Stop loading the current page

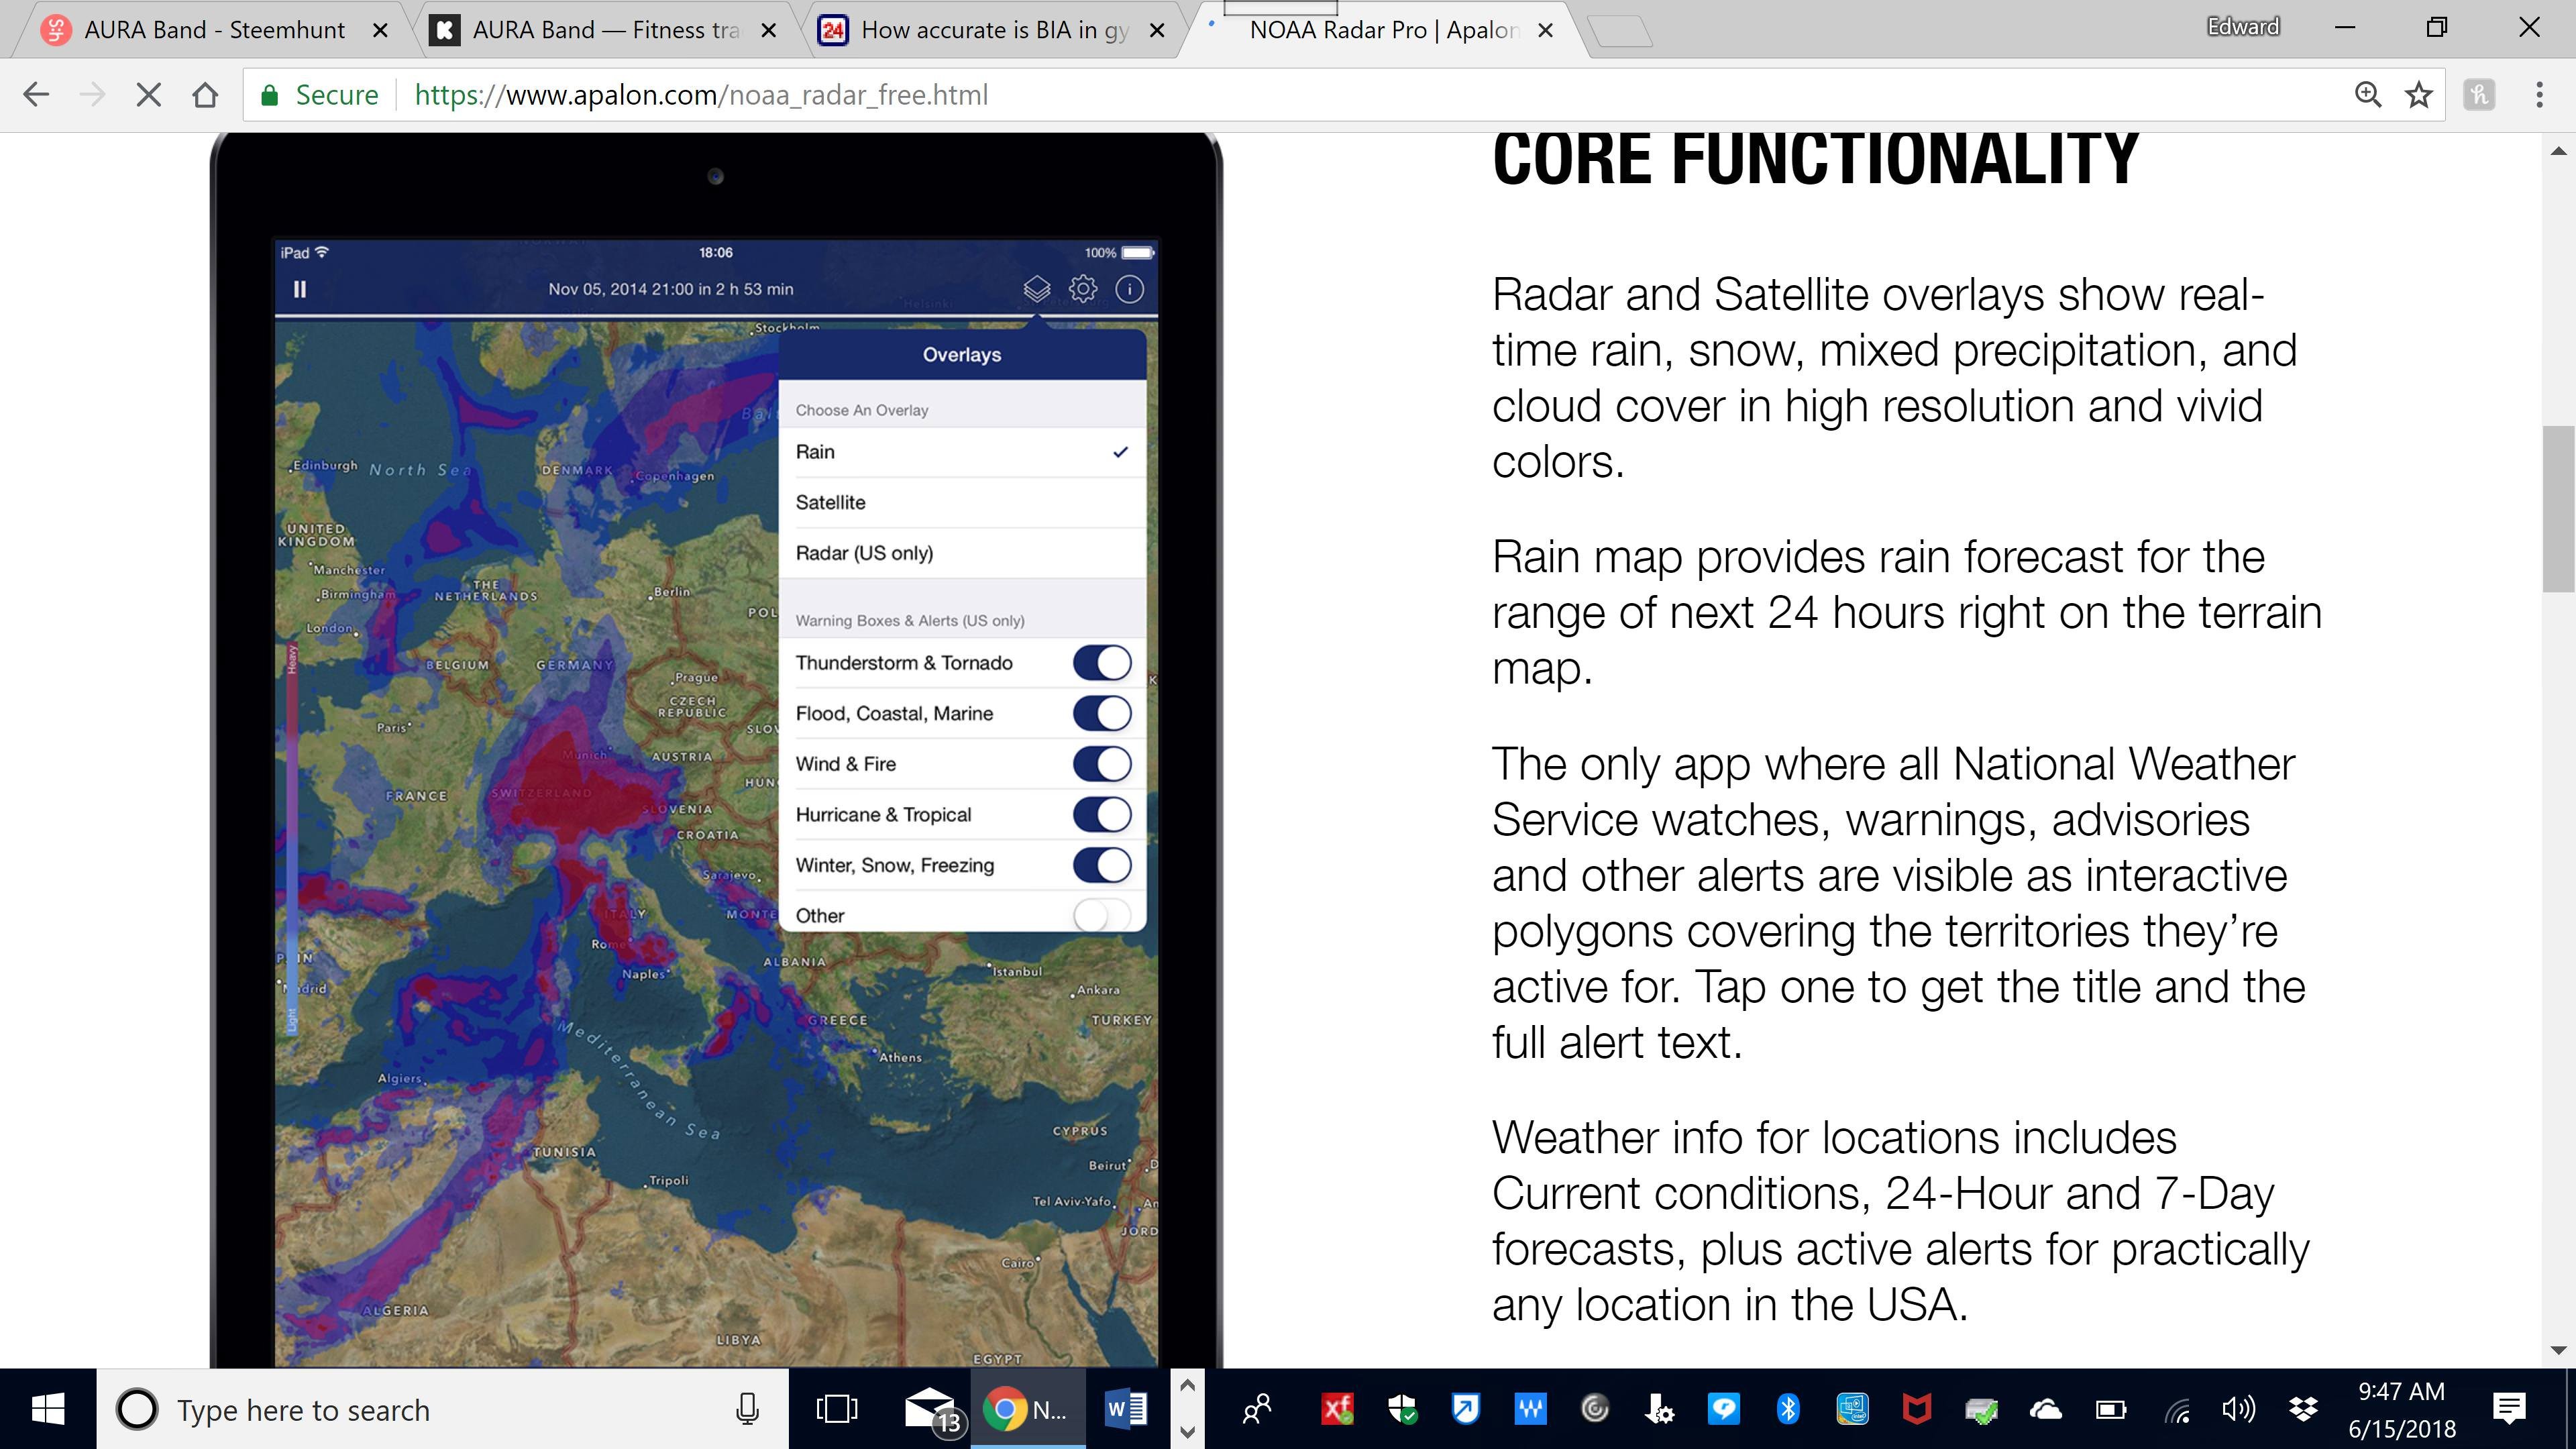tap(148, 95)
